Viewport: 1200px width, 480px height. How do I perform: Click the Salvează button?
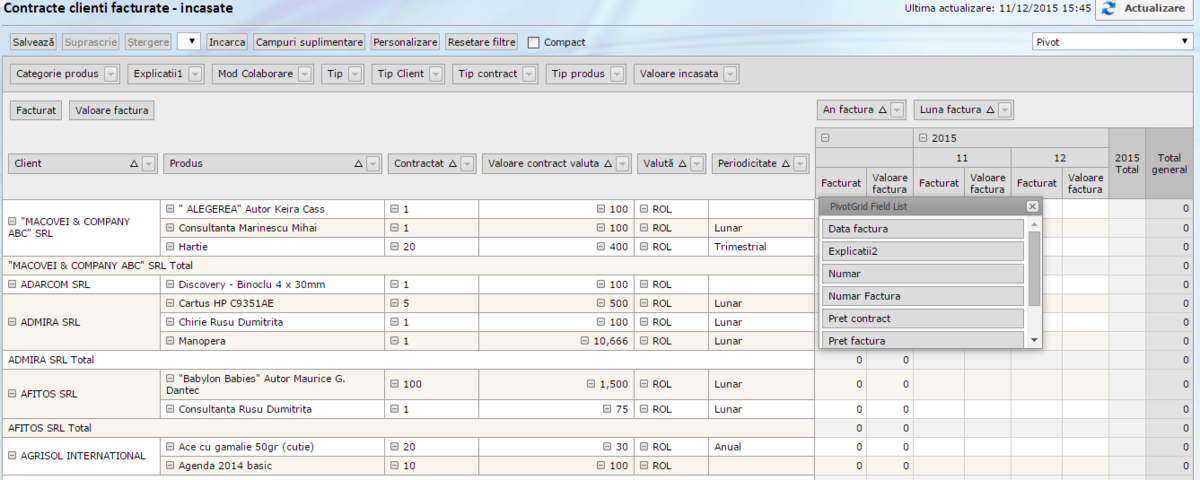click(34, 43)
